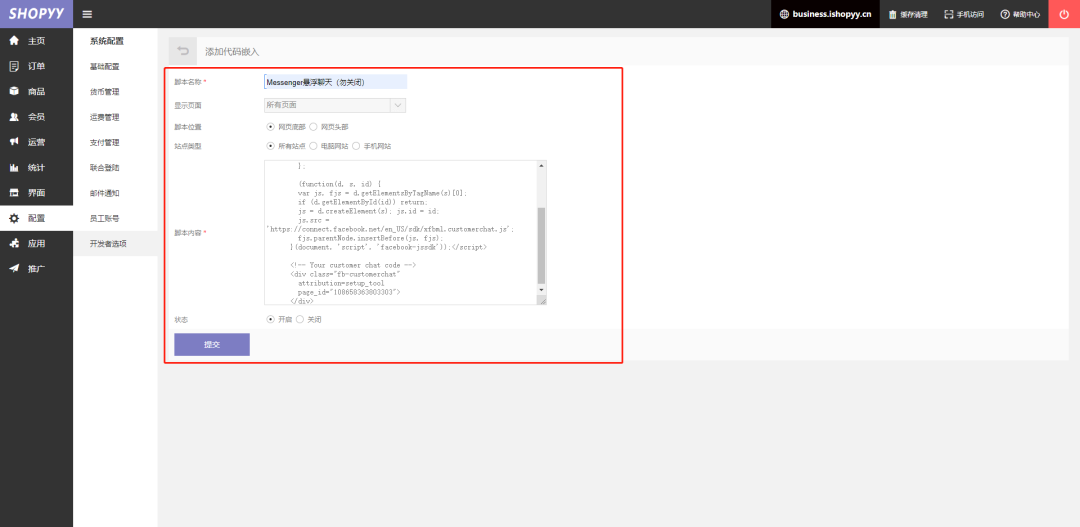
Task: Open 开发者选项 submenu item
Action: pos(108,244)
